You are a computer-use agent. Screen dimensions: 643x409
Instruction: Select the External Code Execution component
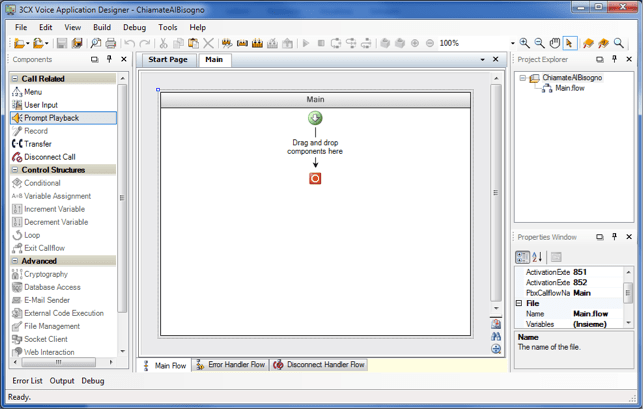coord(58,313)
